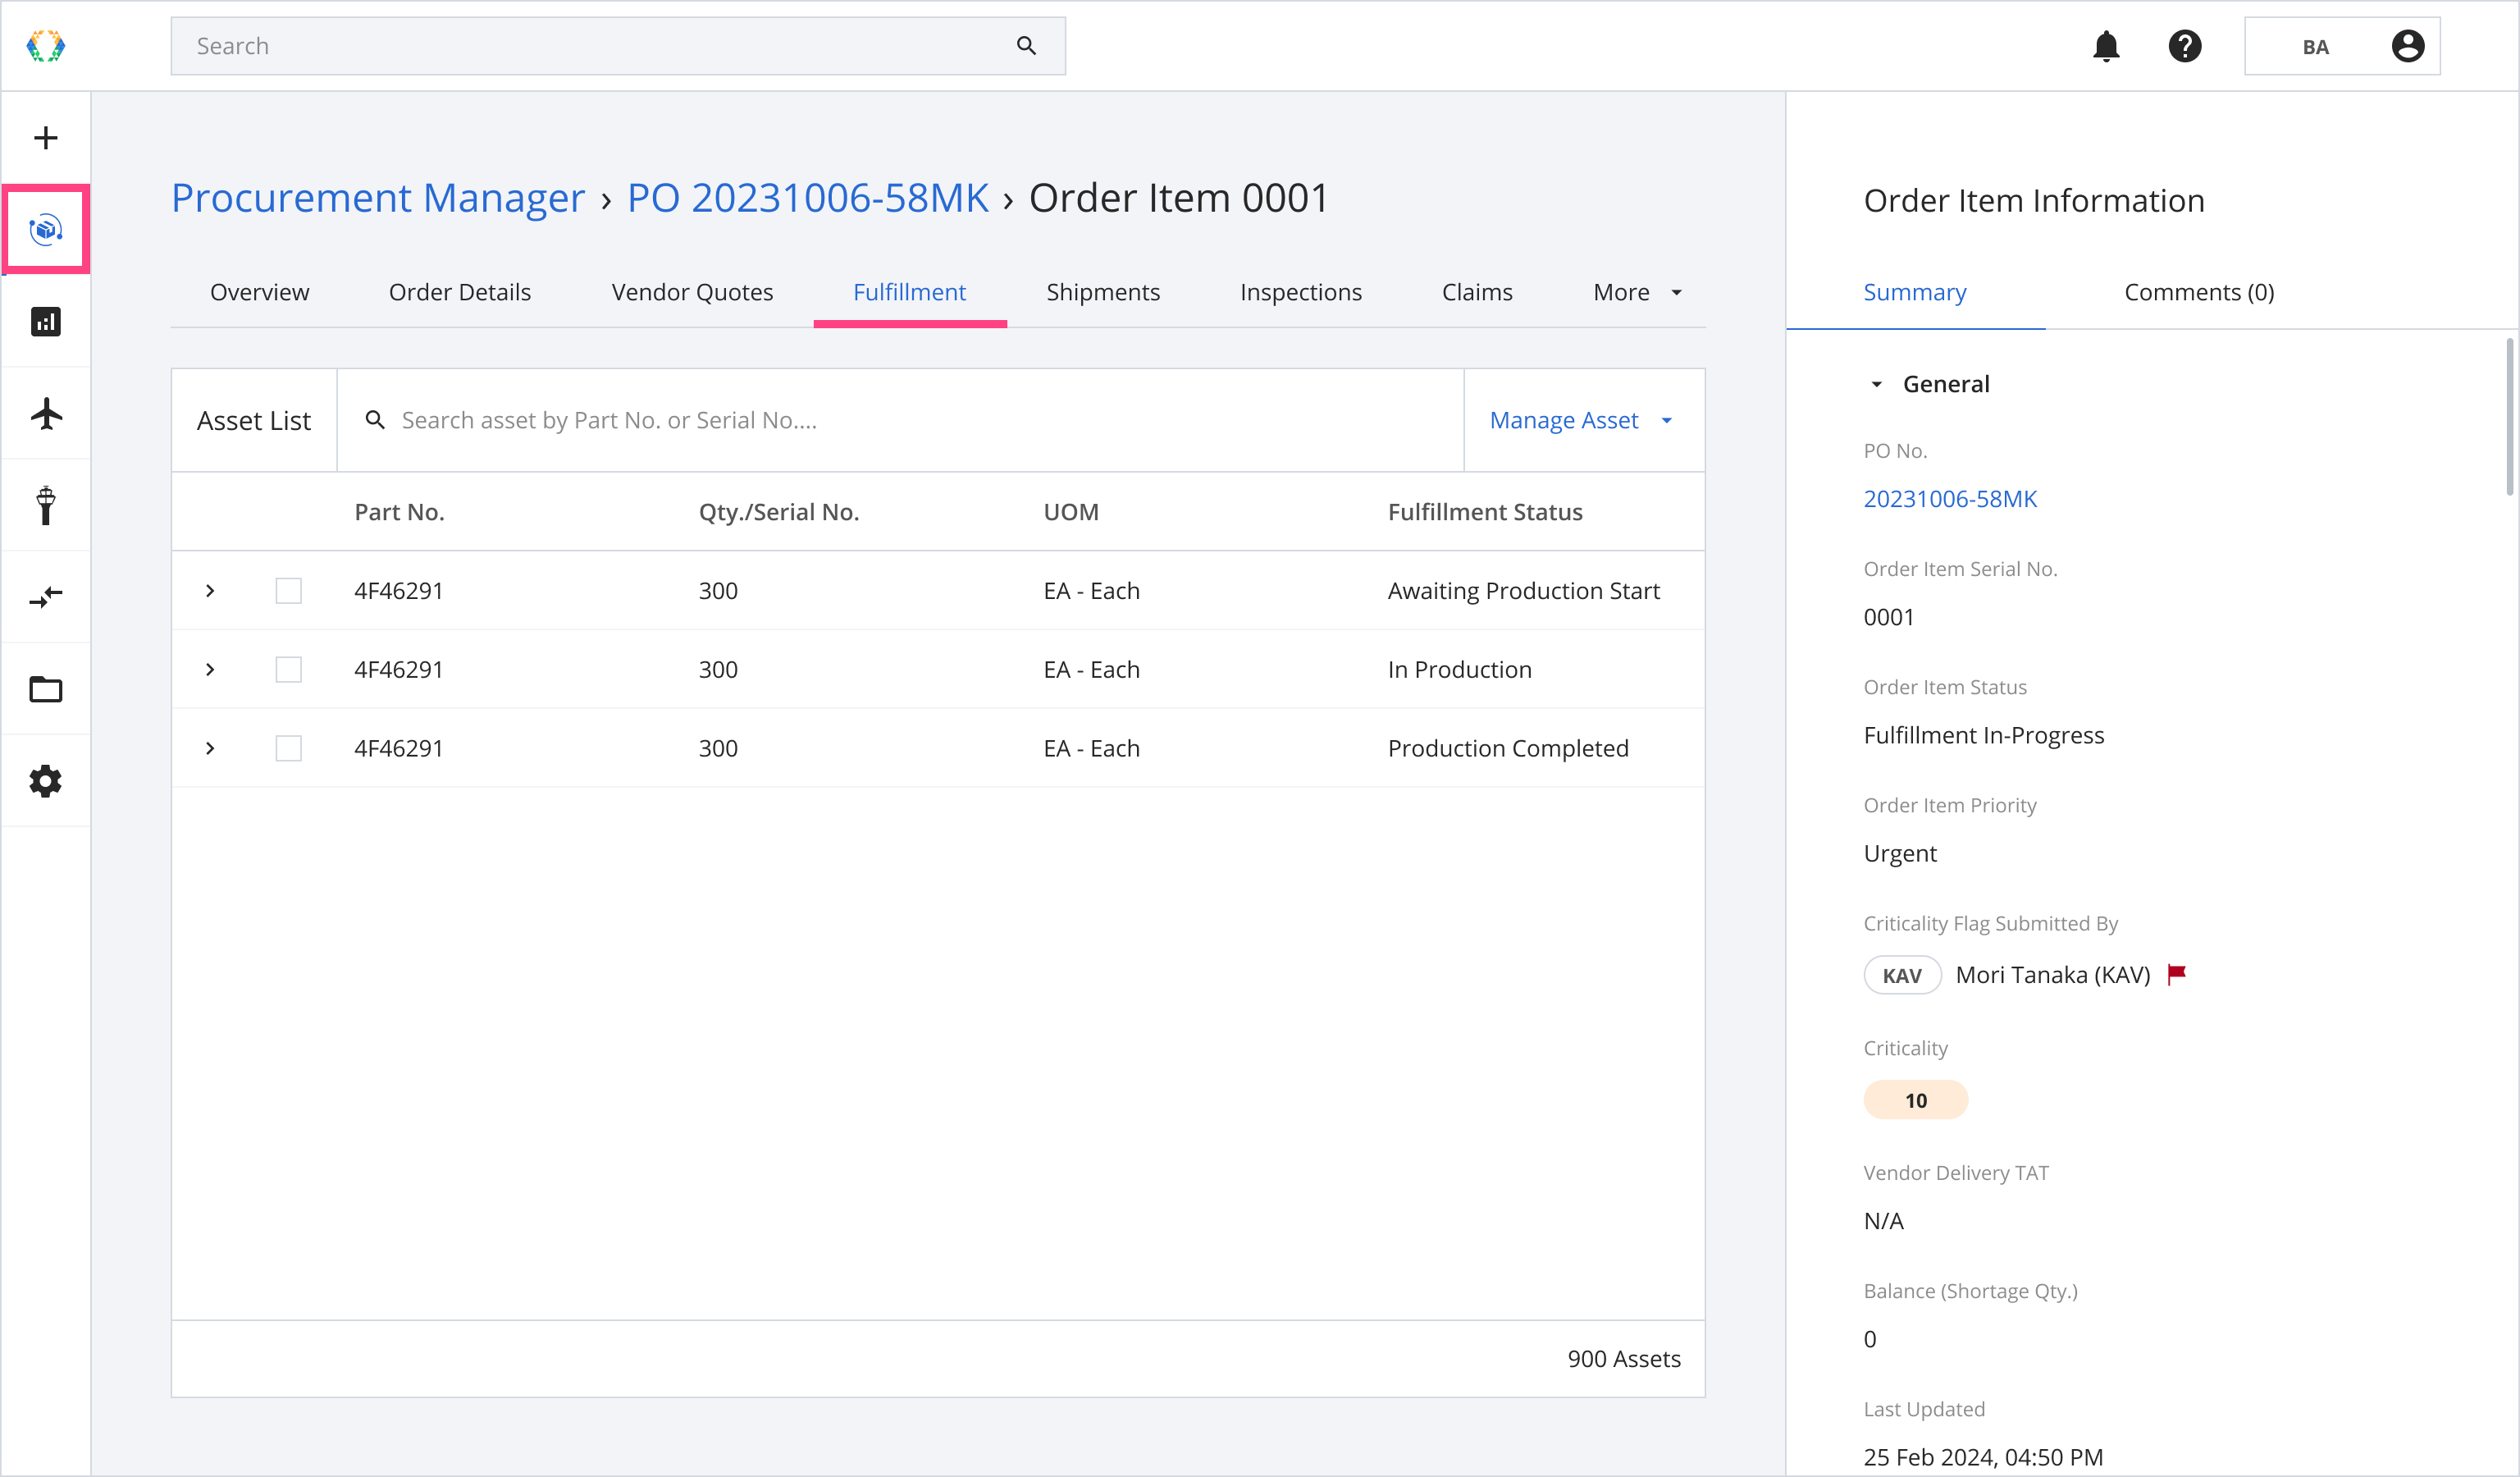The image size is (2520, 1477).
Task: Open the control tower sidebar icon
Action: (x=46, y=505)
